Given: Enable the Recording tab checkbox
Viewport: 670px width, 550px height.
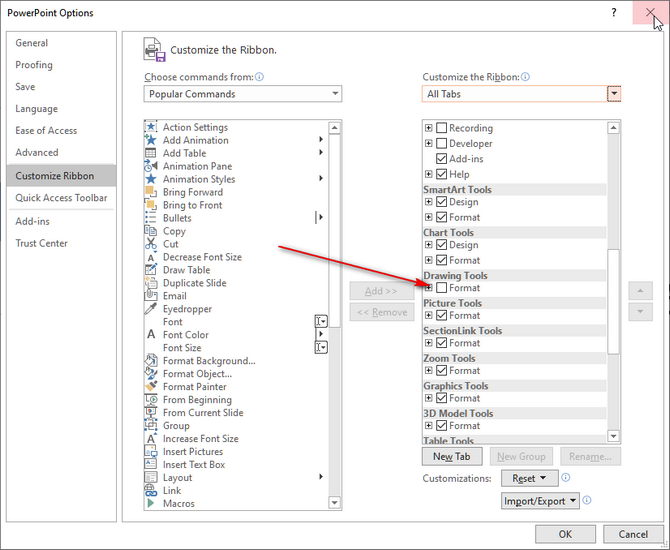Looking at the screenshot, I should (x=441, y=128).
